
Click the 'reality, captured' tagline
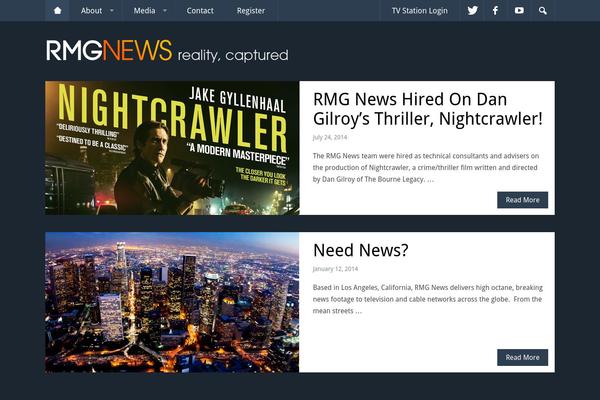(233, 56)
